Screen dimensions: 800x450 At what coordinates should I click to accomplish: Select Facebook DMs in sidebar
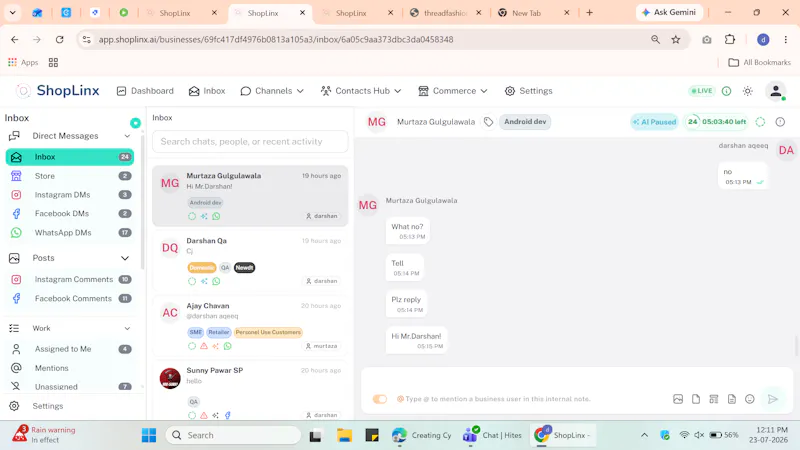tap(70, 214)
